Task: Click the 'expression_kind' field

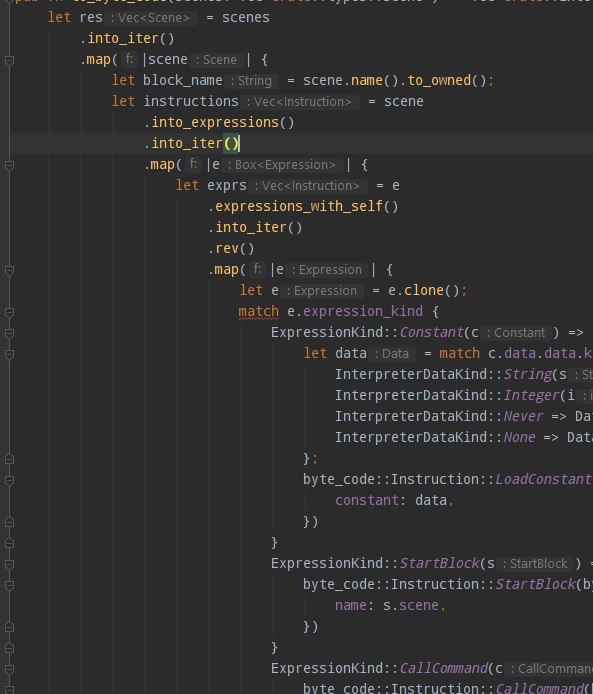Action: pos(363,311)
